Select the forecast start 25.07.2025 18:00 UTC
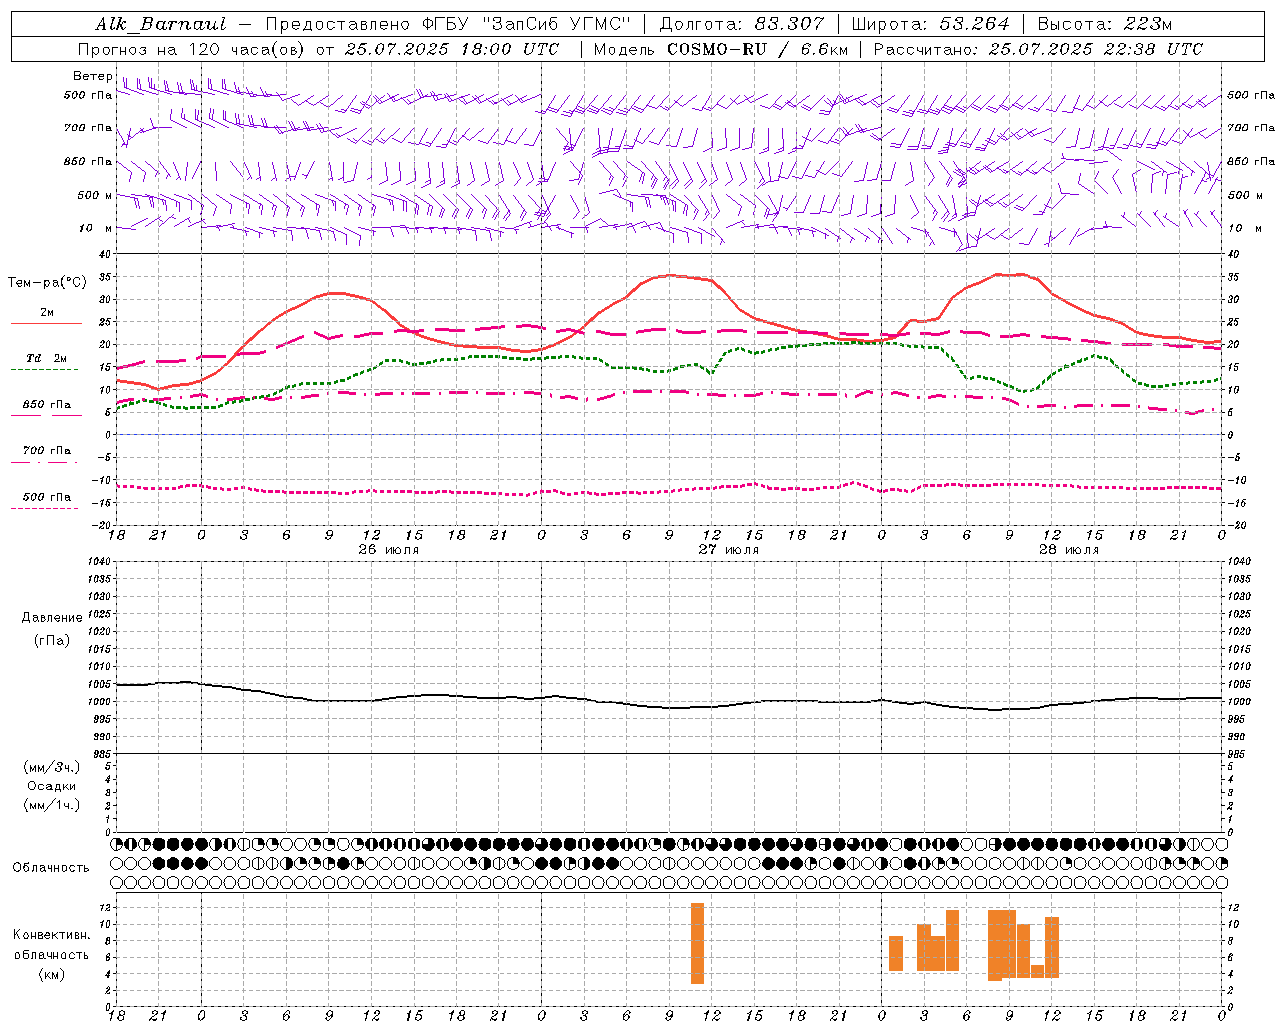This screenshot has width=1280, height=1024. click(x=452, y=49)
